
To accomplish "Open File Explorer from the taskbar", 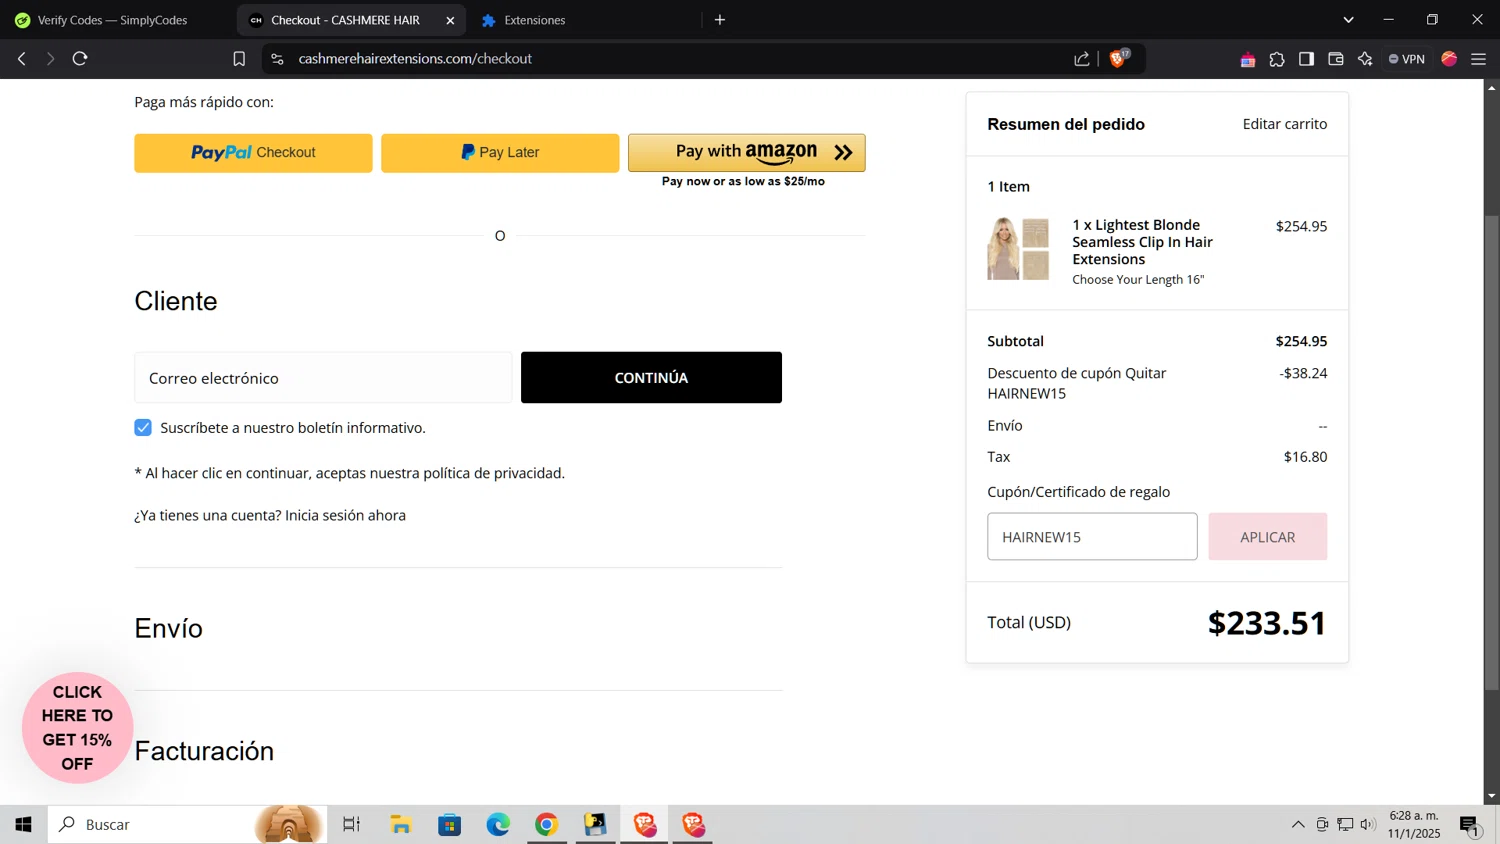I will tap(401, 825).
